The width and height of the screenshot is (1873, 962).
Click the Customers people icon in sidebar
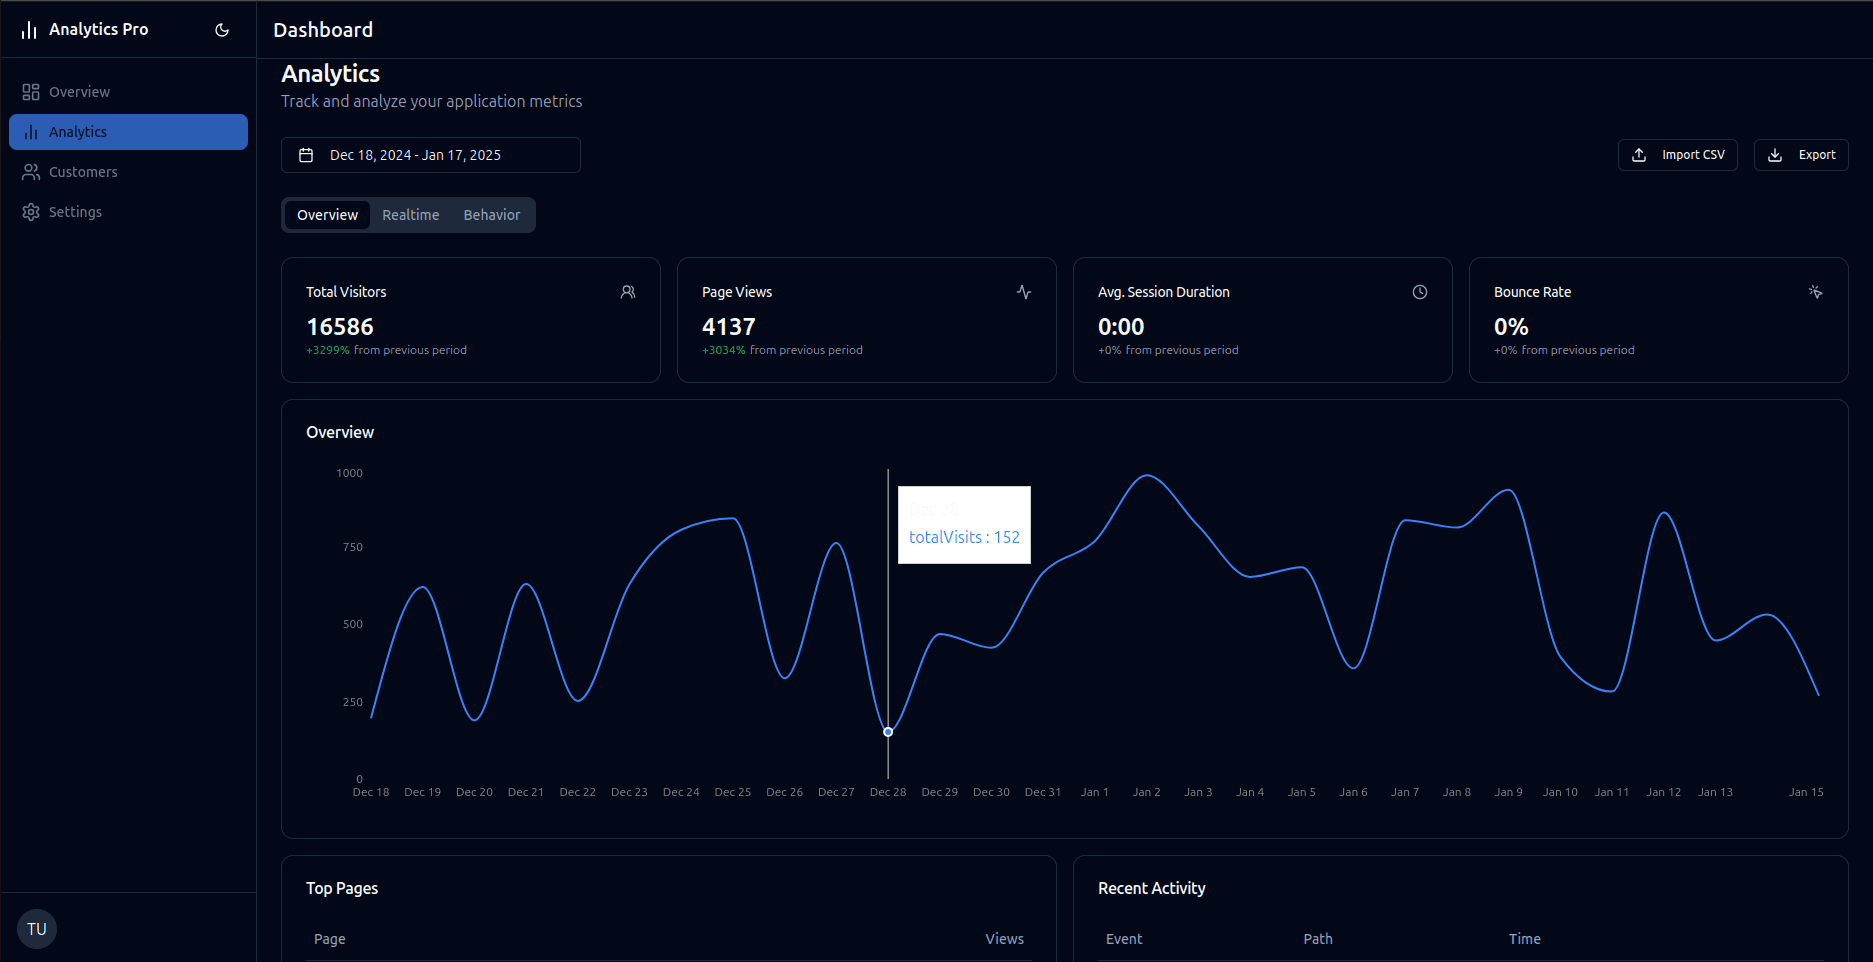31,171
